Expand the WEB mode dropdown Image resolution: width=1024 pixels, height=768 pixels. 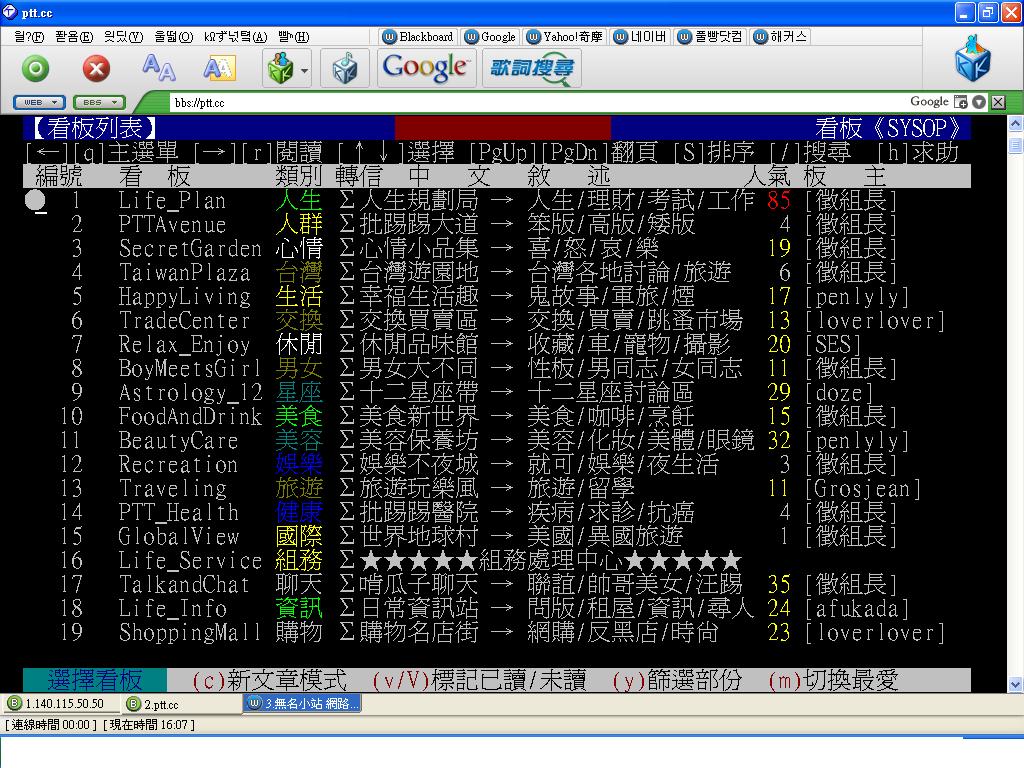(40, 102)
